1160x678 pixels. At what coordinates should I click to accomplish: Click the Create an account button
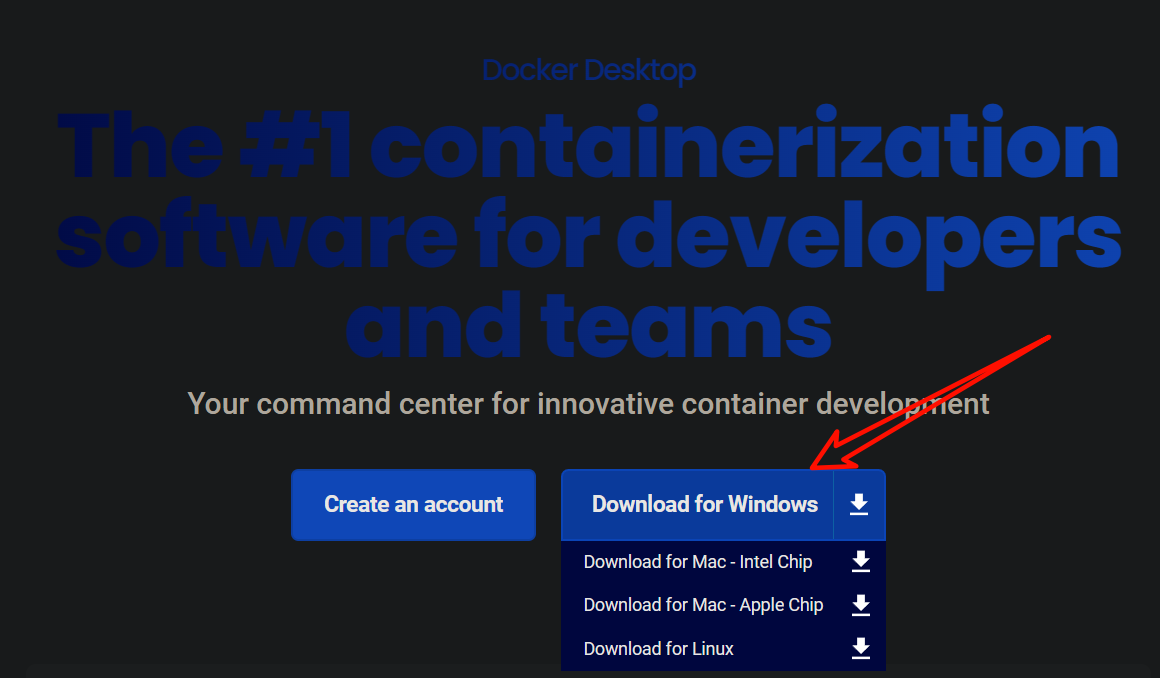click(413, 505)
